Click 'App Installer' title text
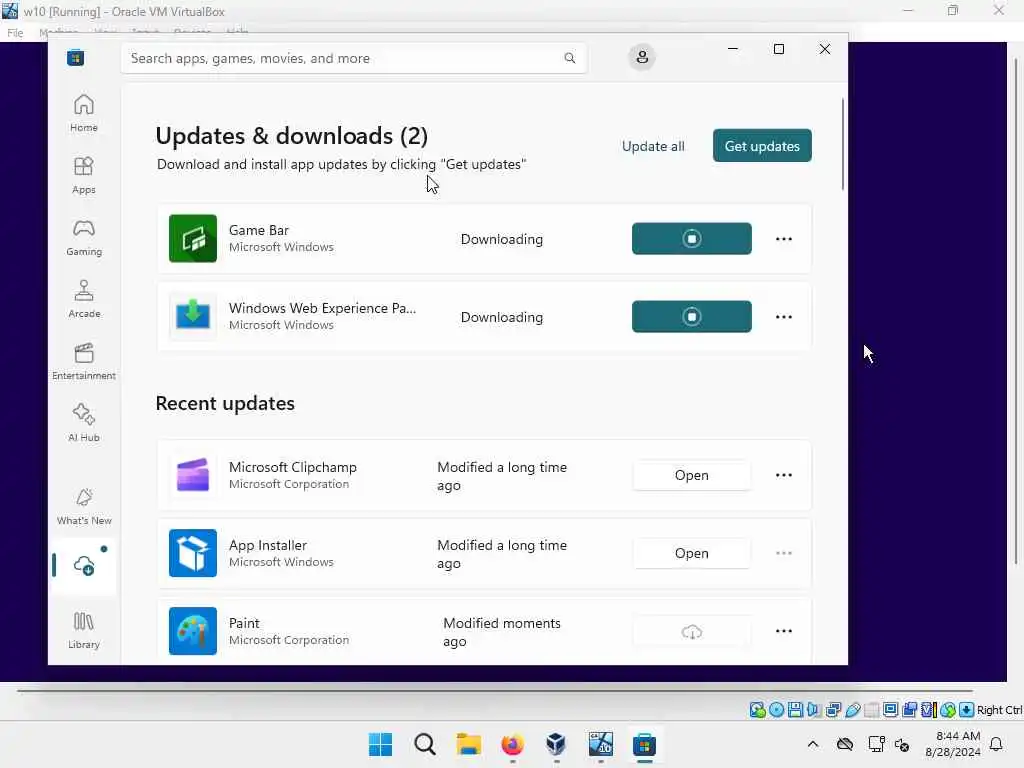The height and width of the screenshot is (768, 1024). (268, 545)
